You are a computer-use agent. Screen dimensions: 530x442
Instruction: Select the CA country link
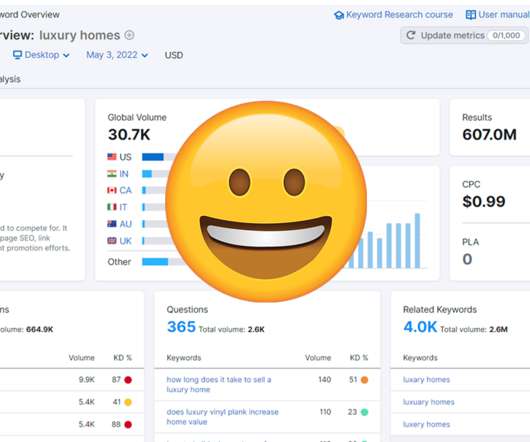pos(125,191)
